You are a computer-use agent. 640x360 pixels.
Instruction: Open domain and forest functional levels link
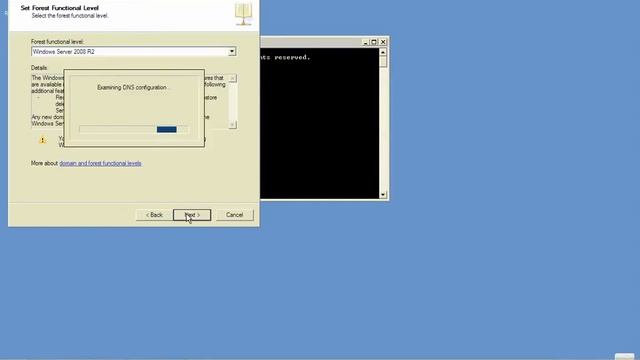pyautogui.click(x=100, y=163)
